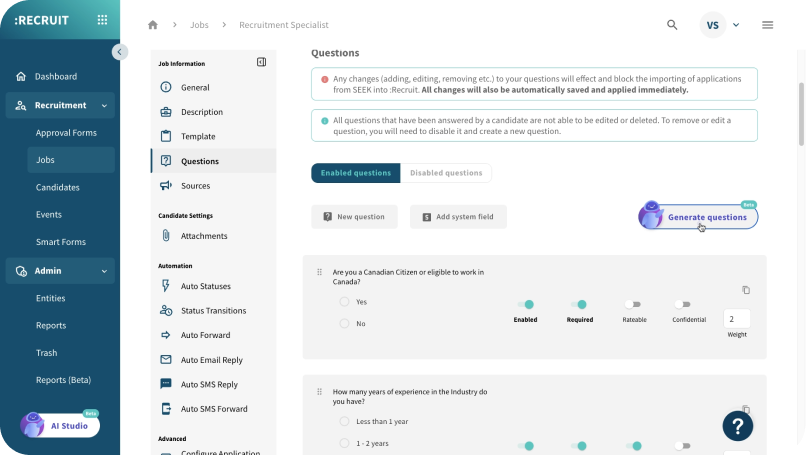The width and height of the screenshot is (806, 455).
Task: Click the Status Transitions icon
Action: [x=166, y=310]
